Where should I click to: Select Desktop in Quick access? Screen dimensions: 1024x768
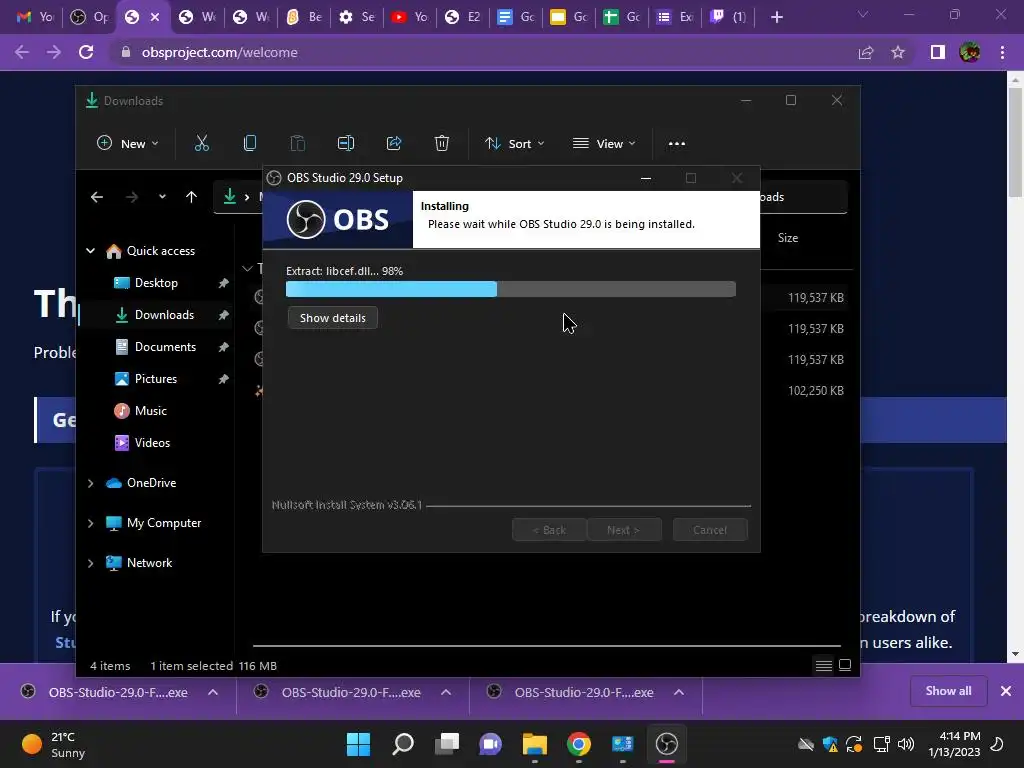[x=156, y=283]
